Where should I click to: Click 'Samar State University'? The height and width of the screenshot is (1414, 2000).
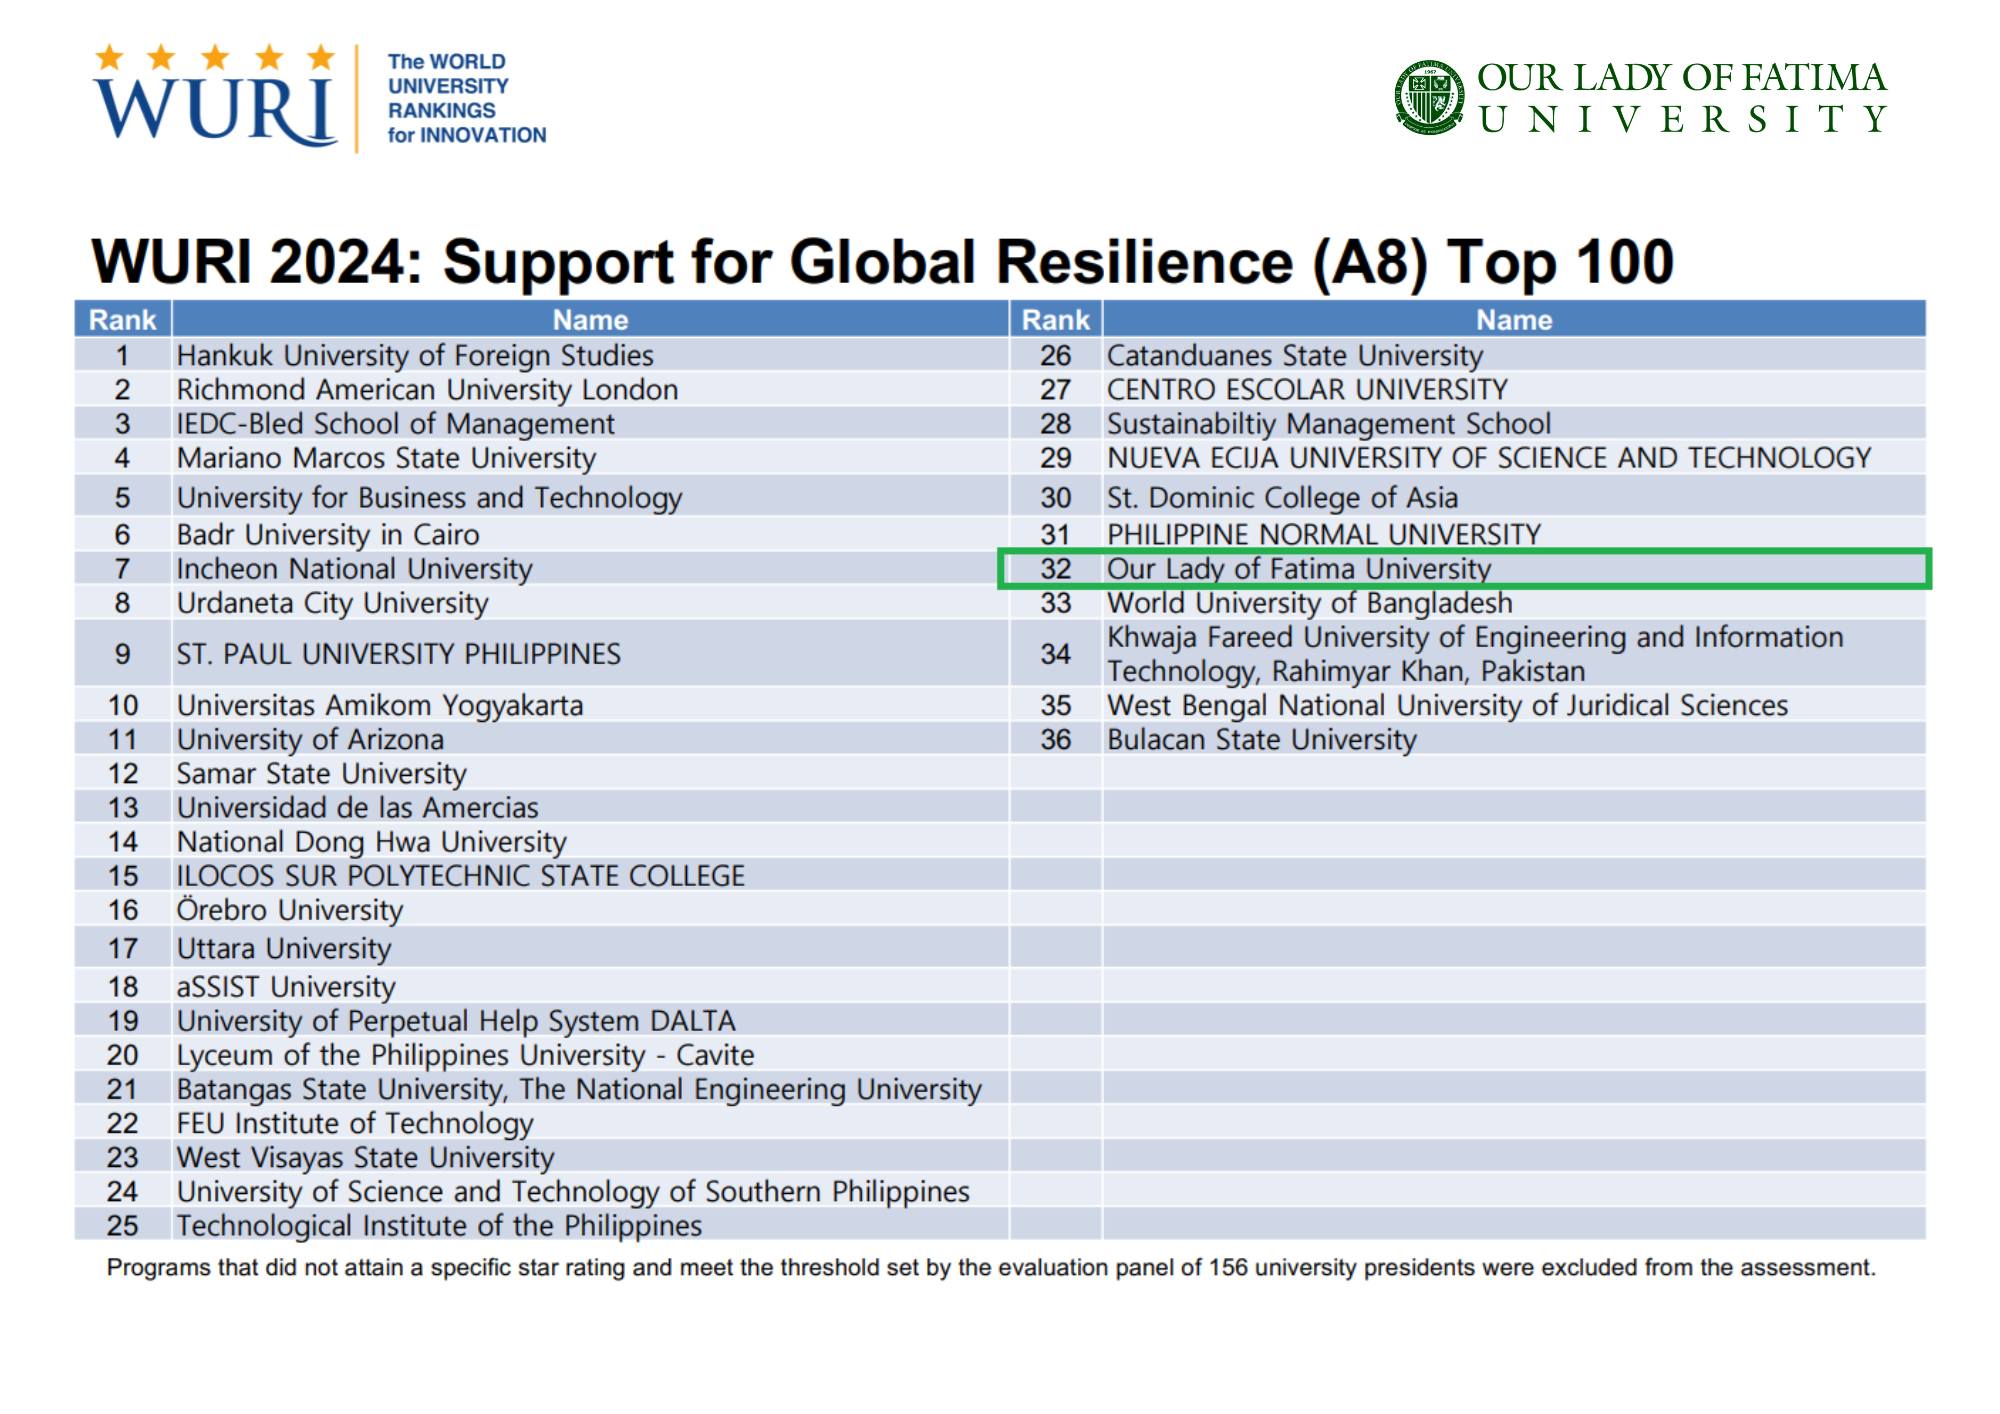(x=321, y=773)
